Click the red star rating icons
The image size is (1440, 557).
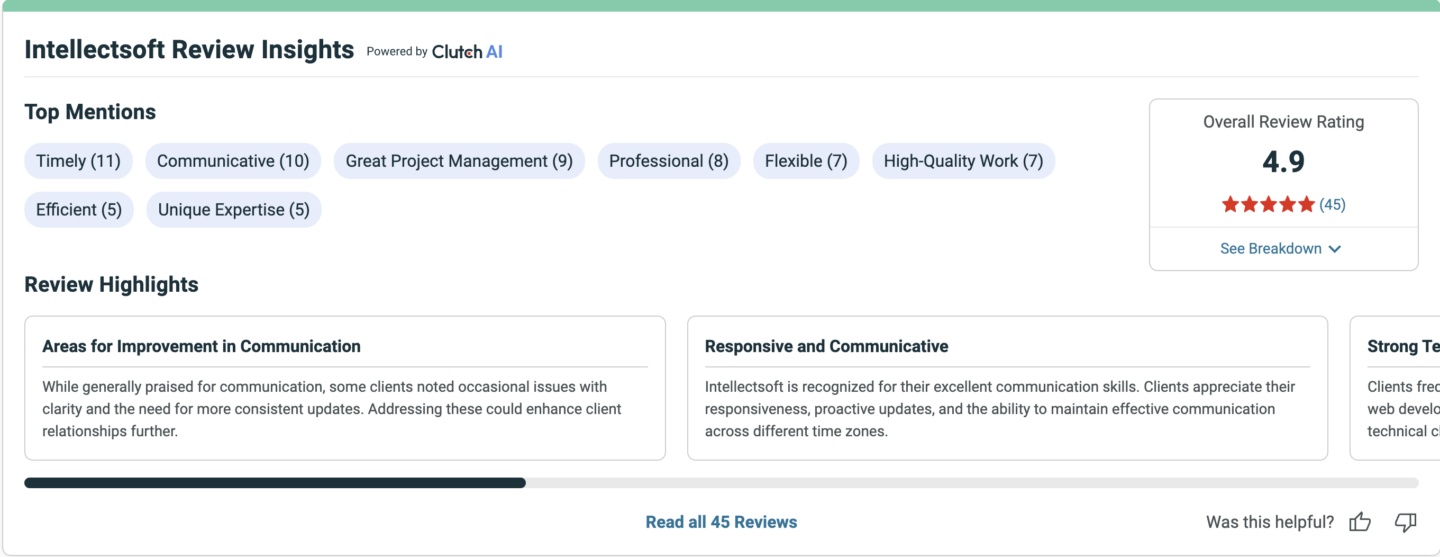(x=1268, y=205)
